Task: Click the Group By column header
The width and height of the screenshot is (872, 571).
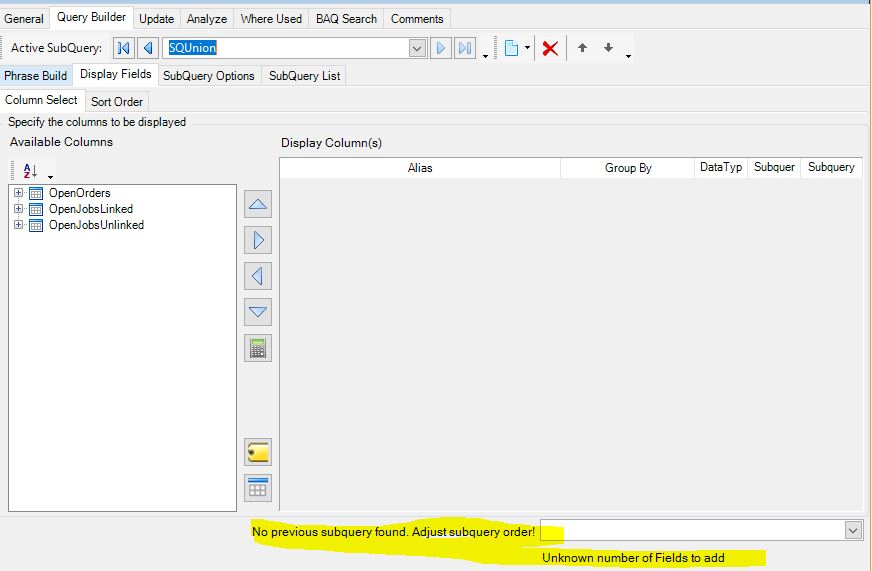Action: click(628, 168)
